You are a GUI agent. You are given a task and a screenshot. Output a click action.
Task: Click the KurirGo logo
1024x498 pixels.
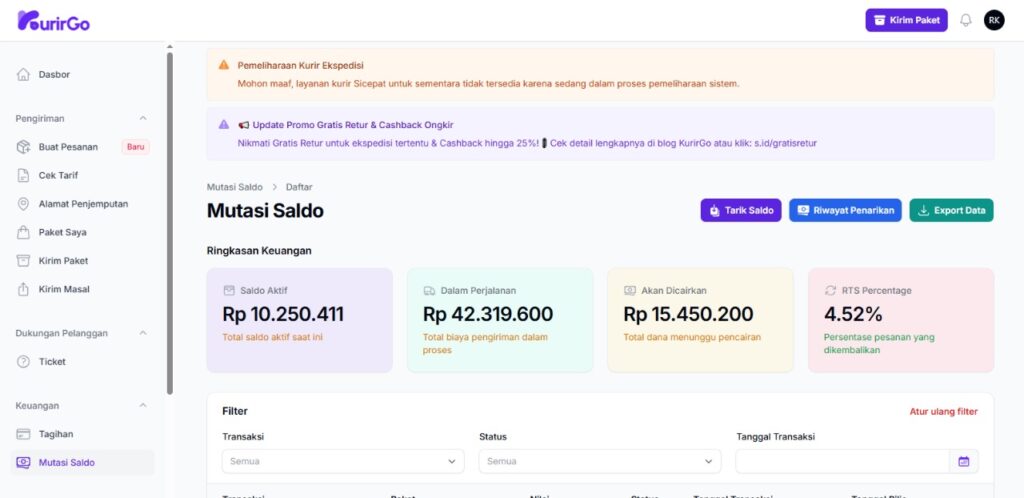(54, 21)
